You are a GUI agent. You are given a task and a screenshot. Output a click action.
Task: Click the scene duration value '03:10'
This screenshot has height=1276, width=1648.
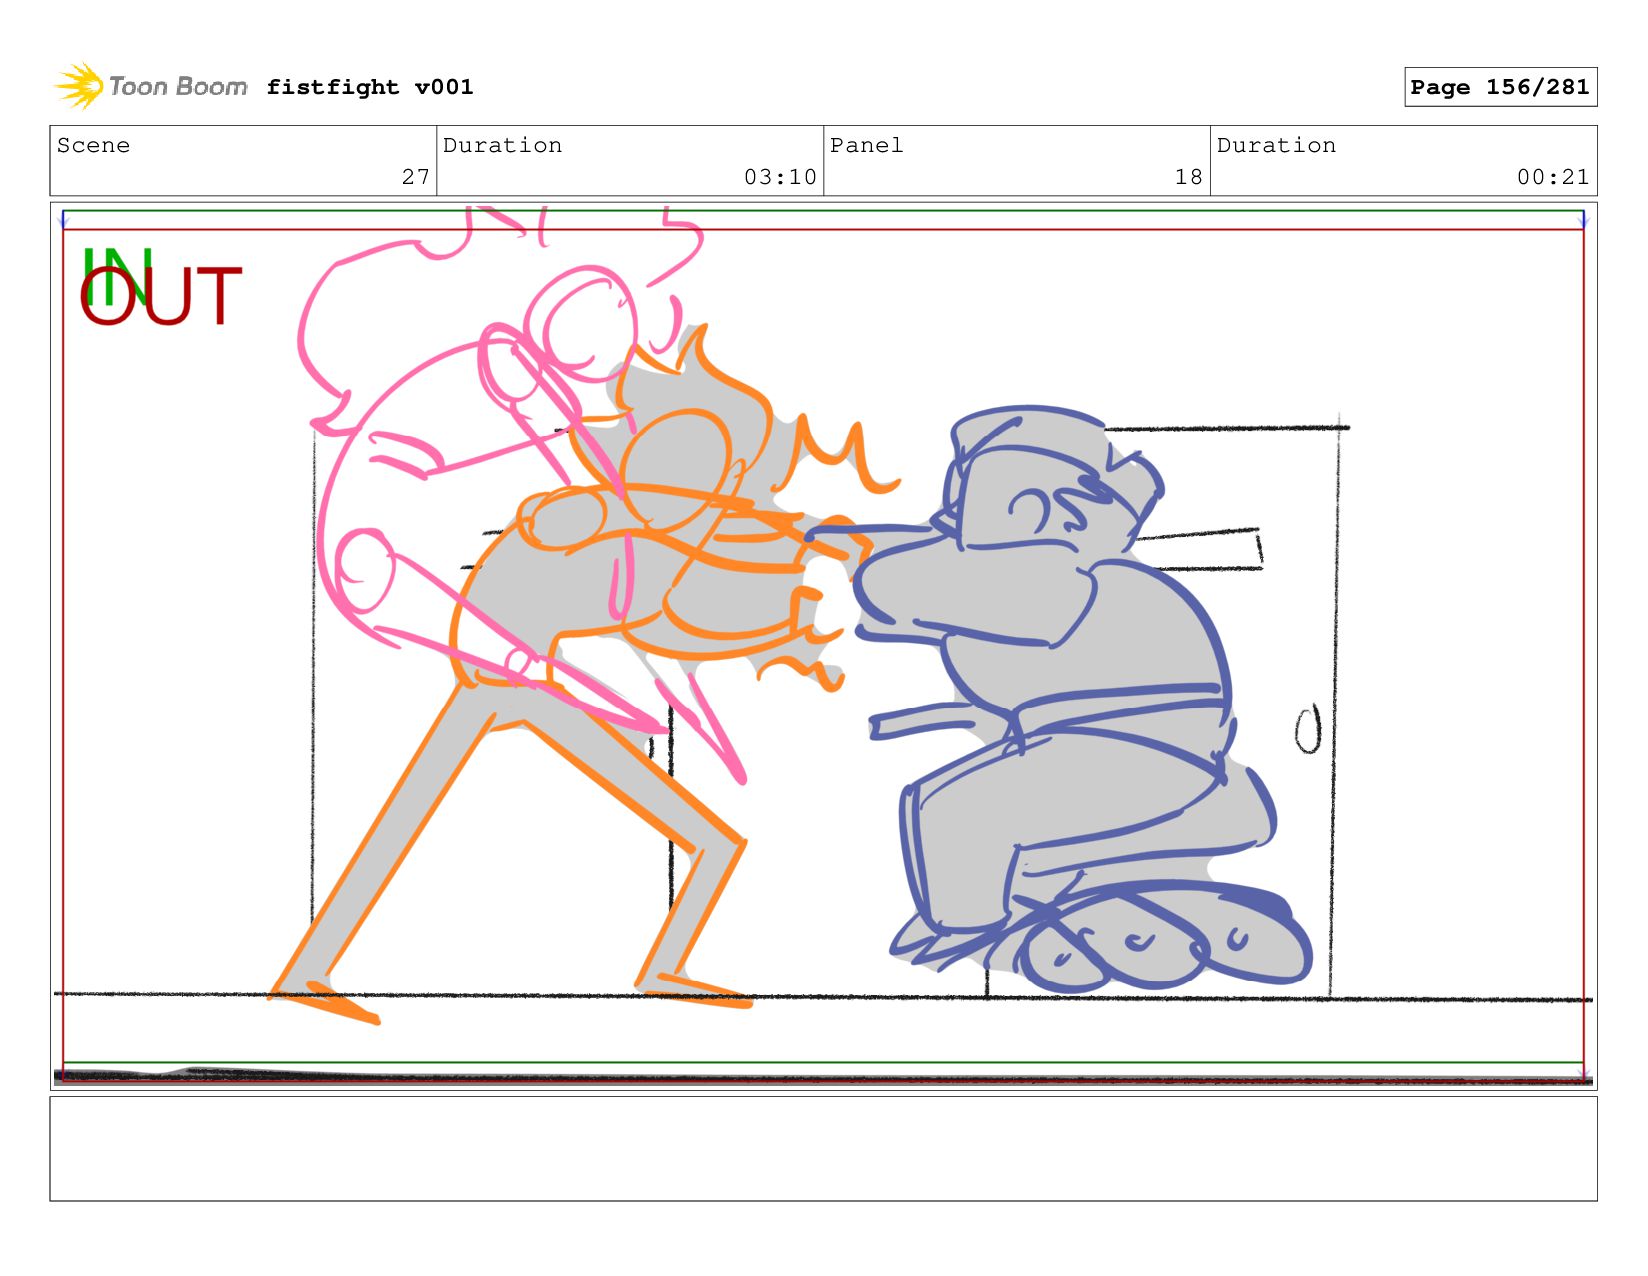[780, 177]
